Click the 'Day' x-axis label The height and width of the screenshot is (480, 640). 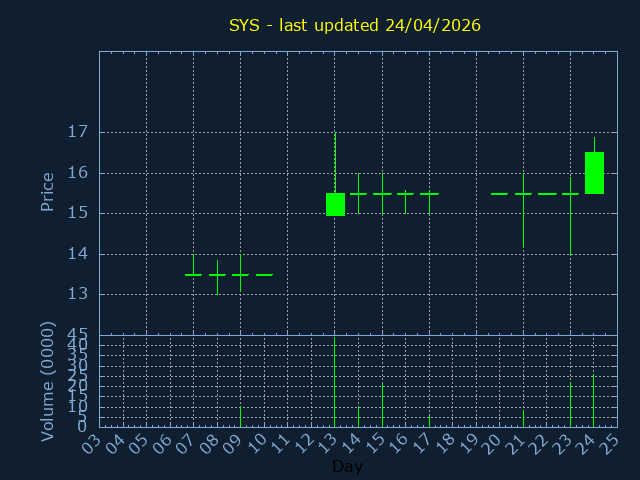(347, 466)
